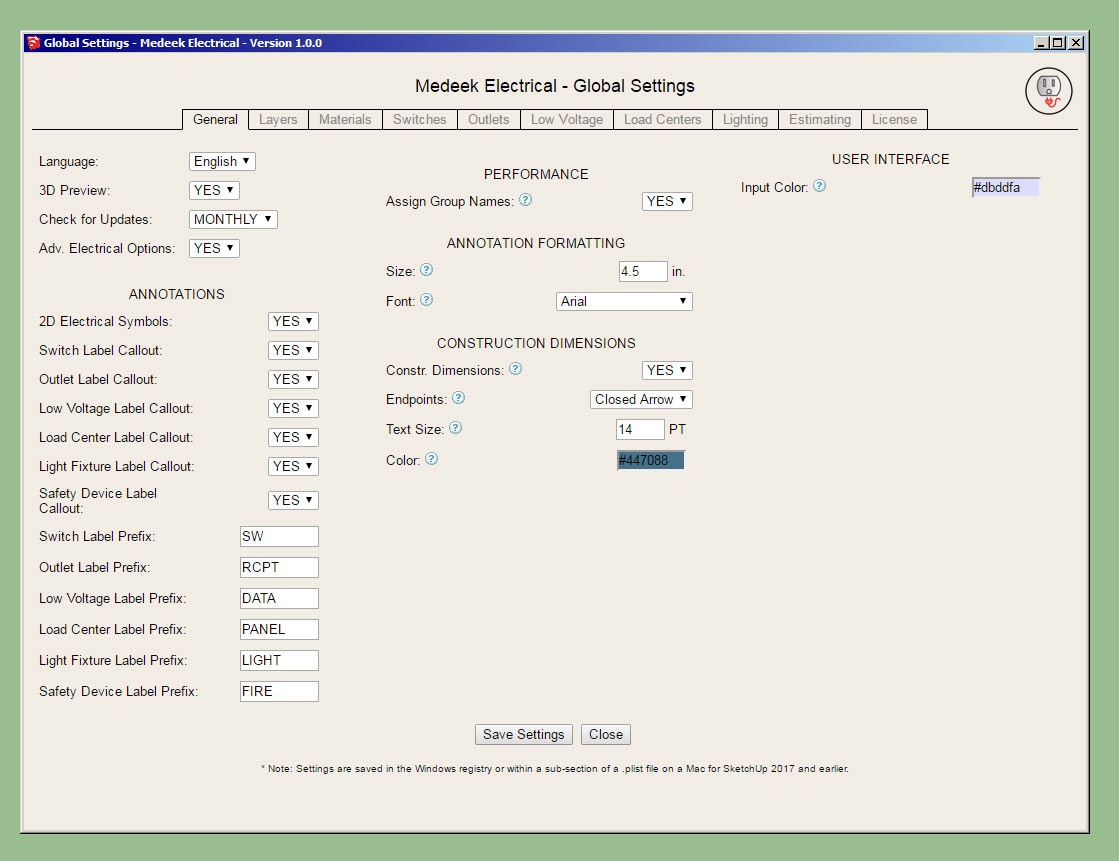Viewport: 1119px width, 861px height.
Task: Open the 2D Electrical Symbols dropdown
Action: 293,321
